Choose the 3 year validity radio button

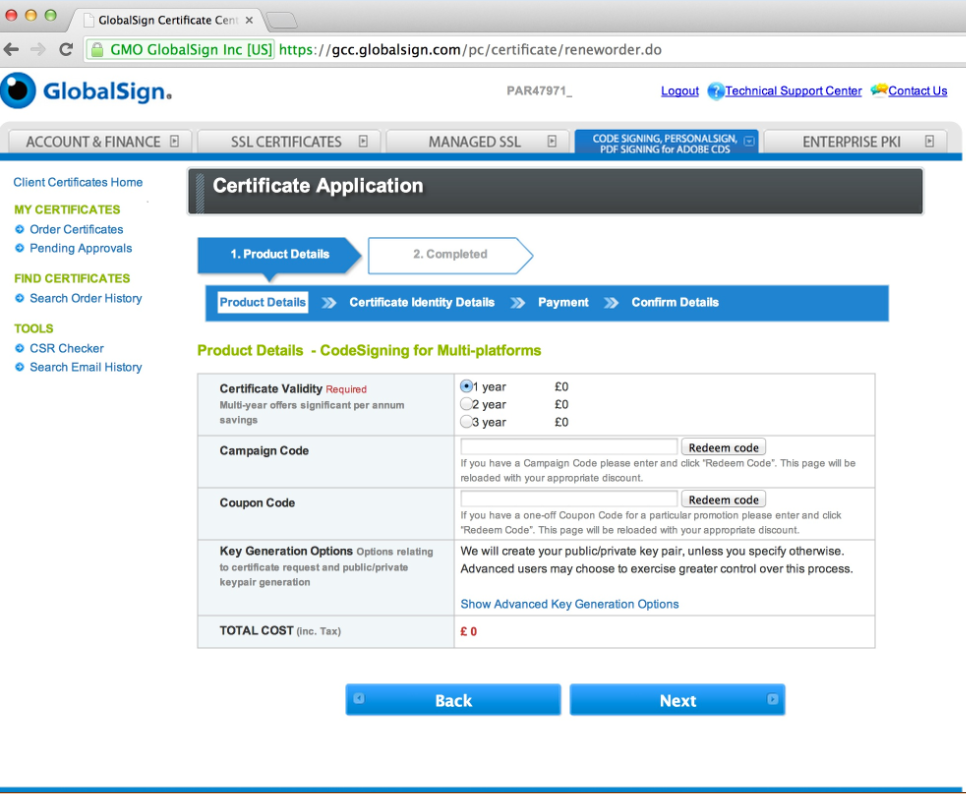[466, 422]
